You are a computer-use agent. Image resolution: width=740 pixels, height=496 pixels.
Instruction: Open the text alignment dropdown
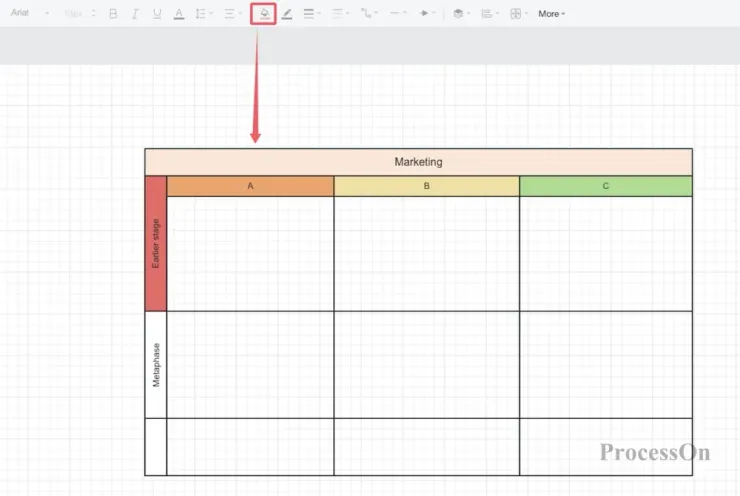point(233,14)
